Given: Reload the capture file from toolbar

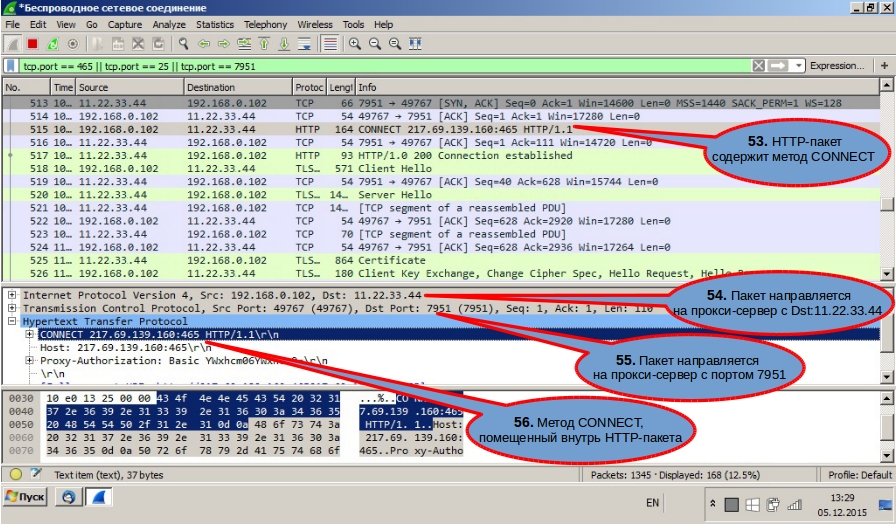Looking at the screenshot, I should (x=158, y=44).
